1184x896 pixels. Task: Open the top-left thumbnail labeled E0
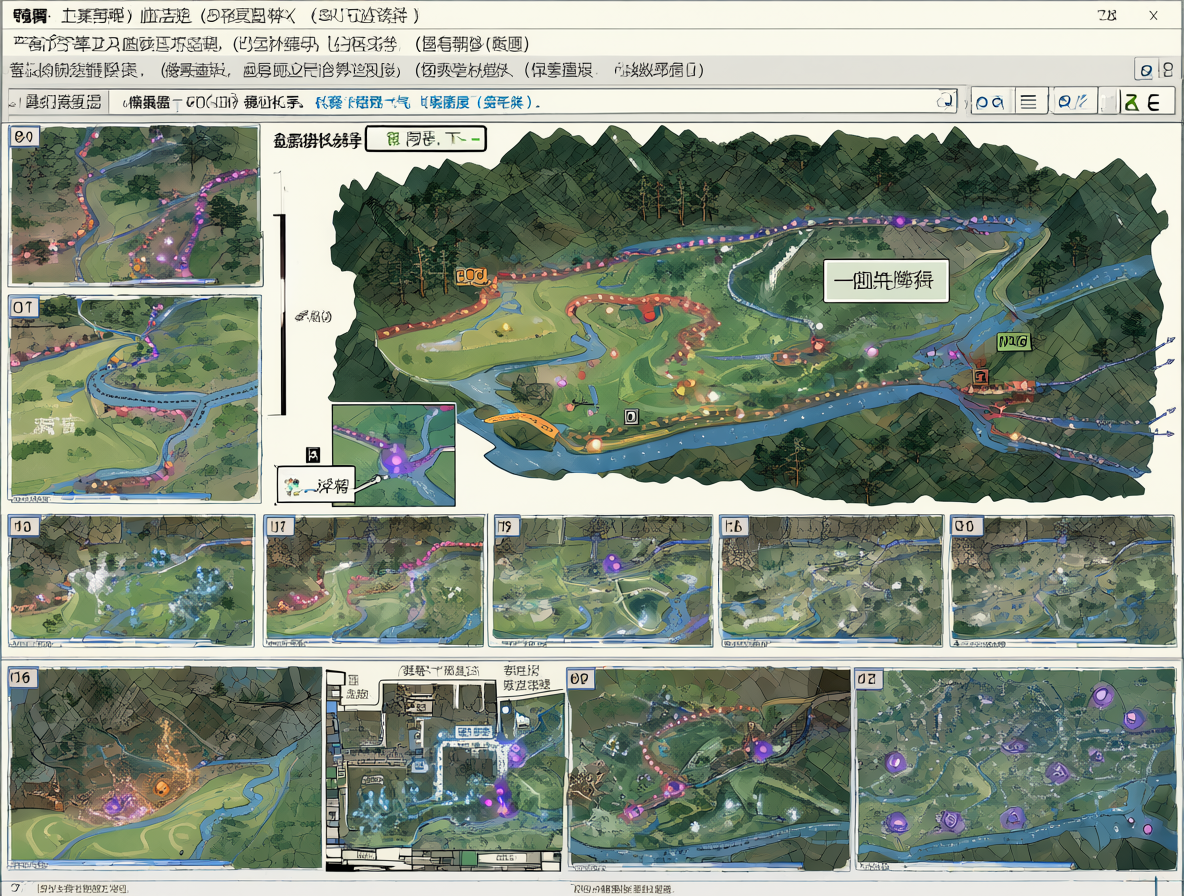pos(136,205)
